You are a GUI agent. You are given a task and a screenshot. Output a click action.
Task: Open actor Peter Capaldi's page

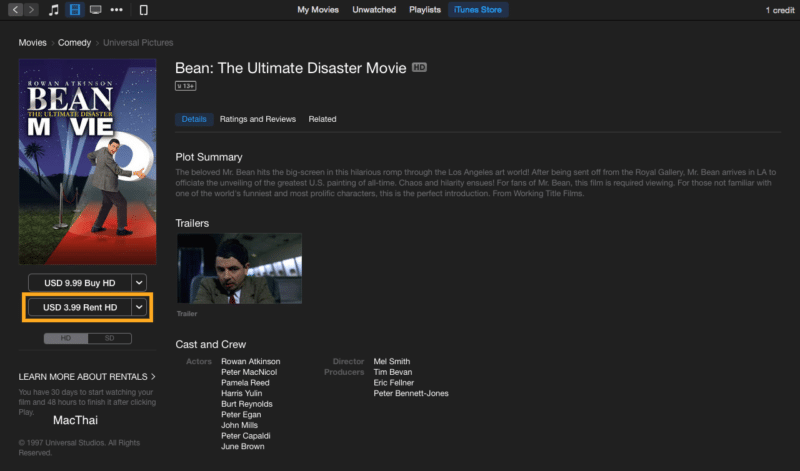pos(246,436)
